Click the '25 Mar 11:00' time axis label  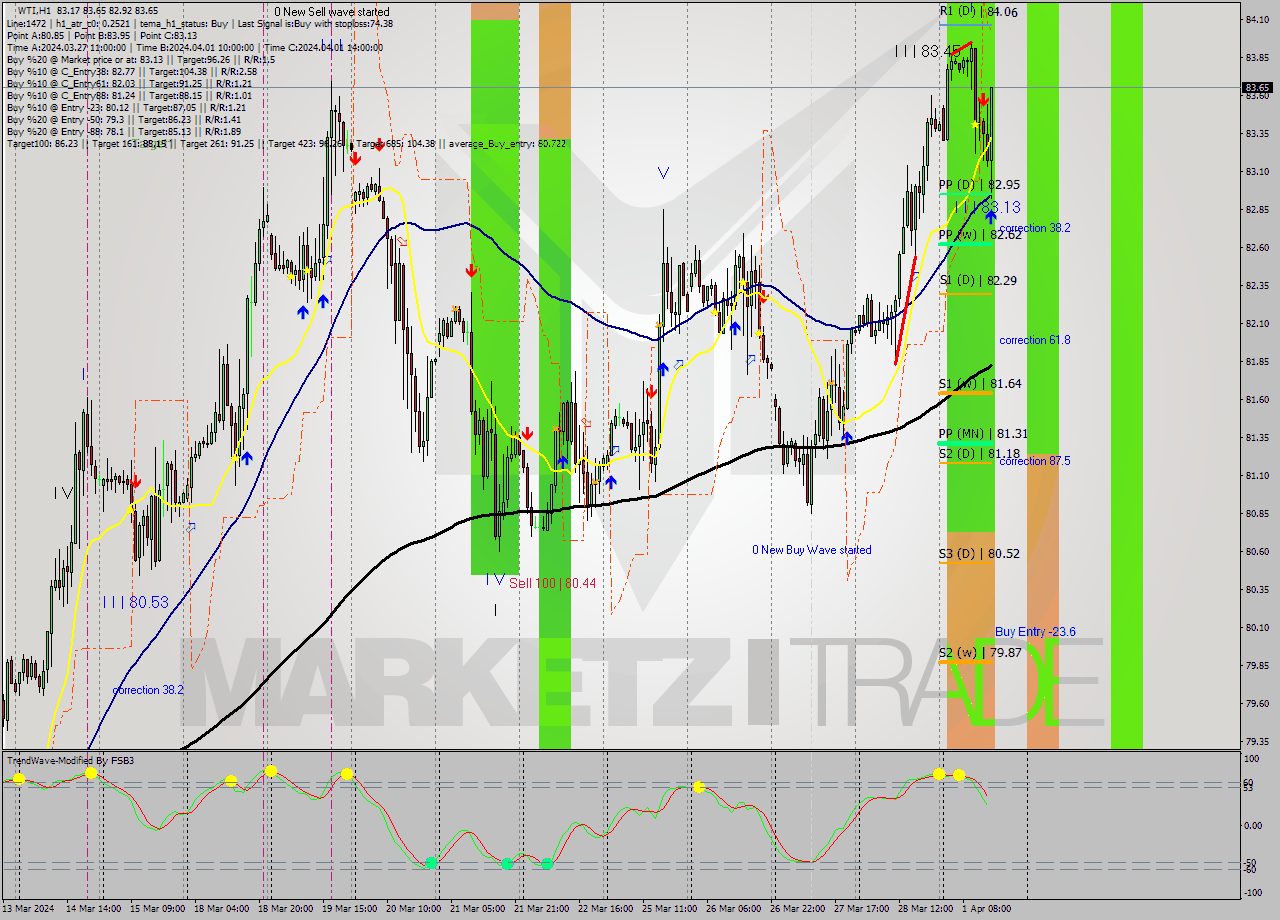[x=671, y=909]
